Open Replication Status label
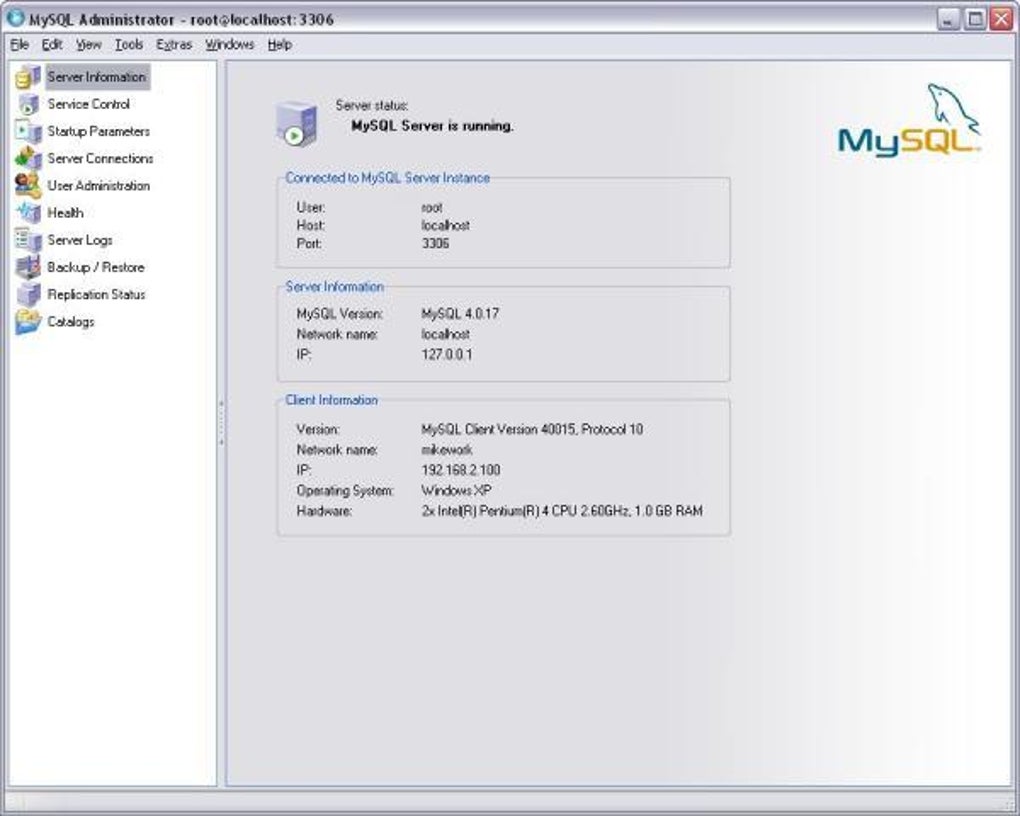The image size is (1020, 816). click(96, 295)
